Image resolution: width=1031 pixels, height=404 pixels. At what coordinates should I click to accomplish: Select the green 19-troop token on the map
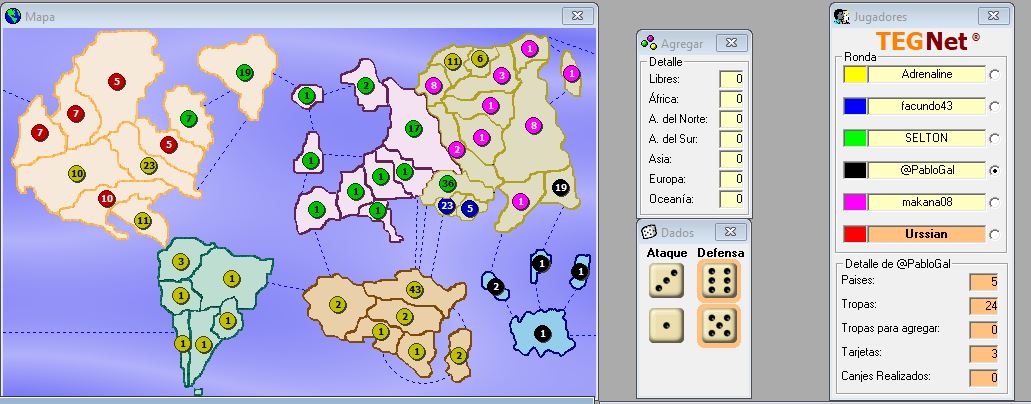[x=245, y=72]
